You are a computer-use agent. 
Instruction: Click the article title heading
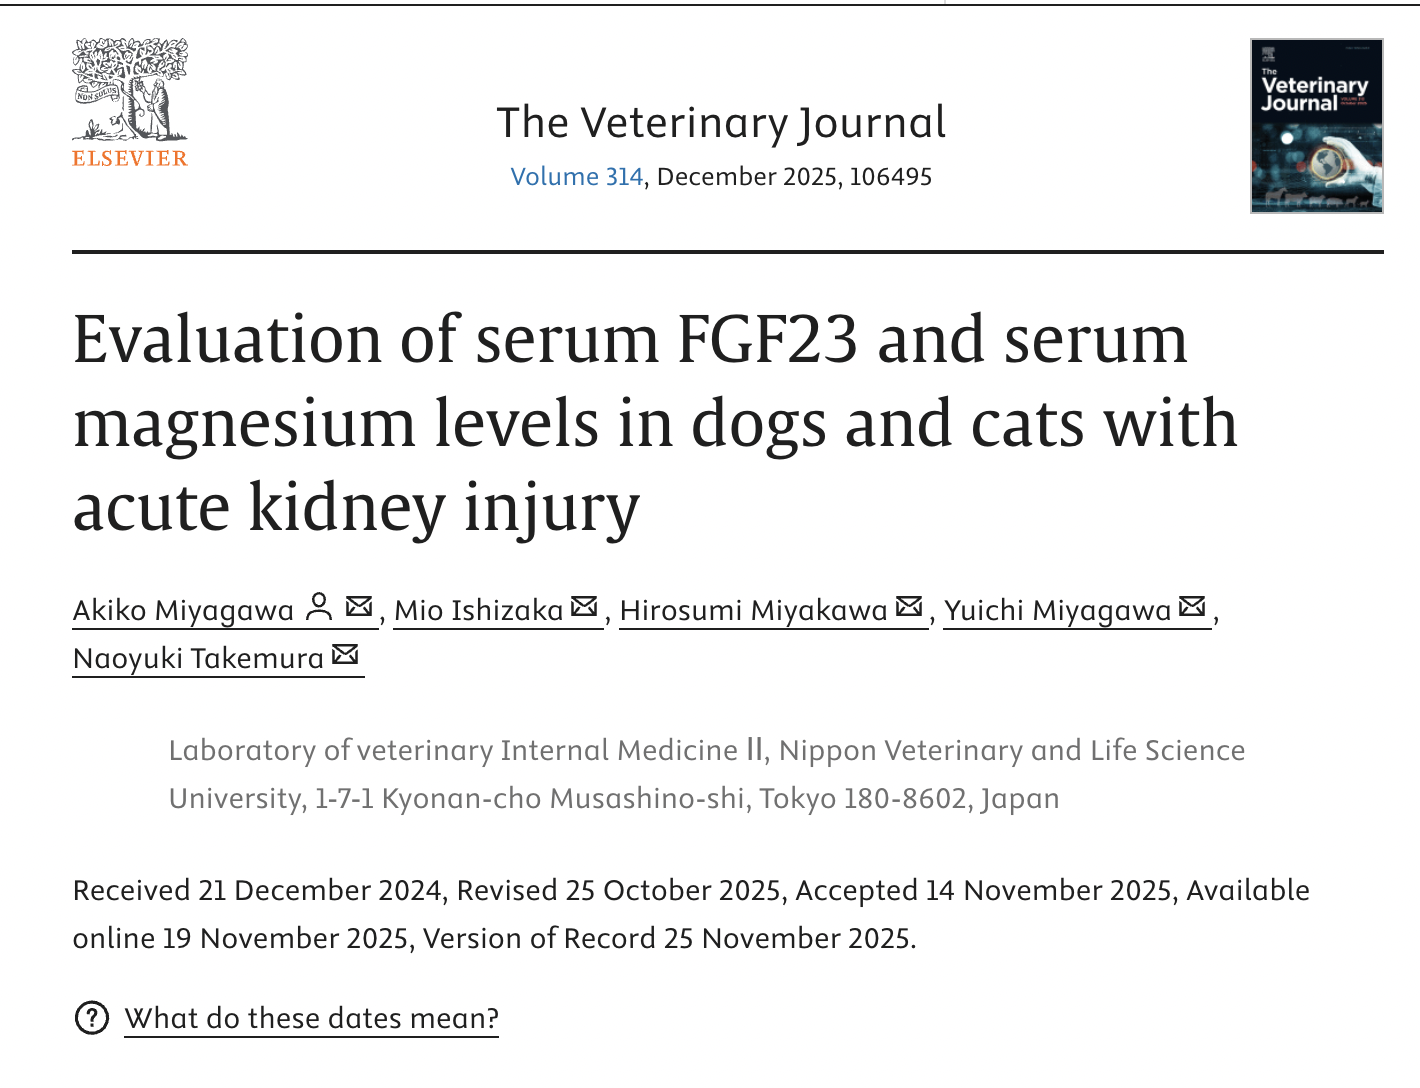(x=655, y=422)
